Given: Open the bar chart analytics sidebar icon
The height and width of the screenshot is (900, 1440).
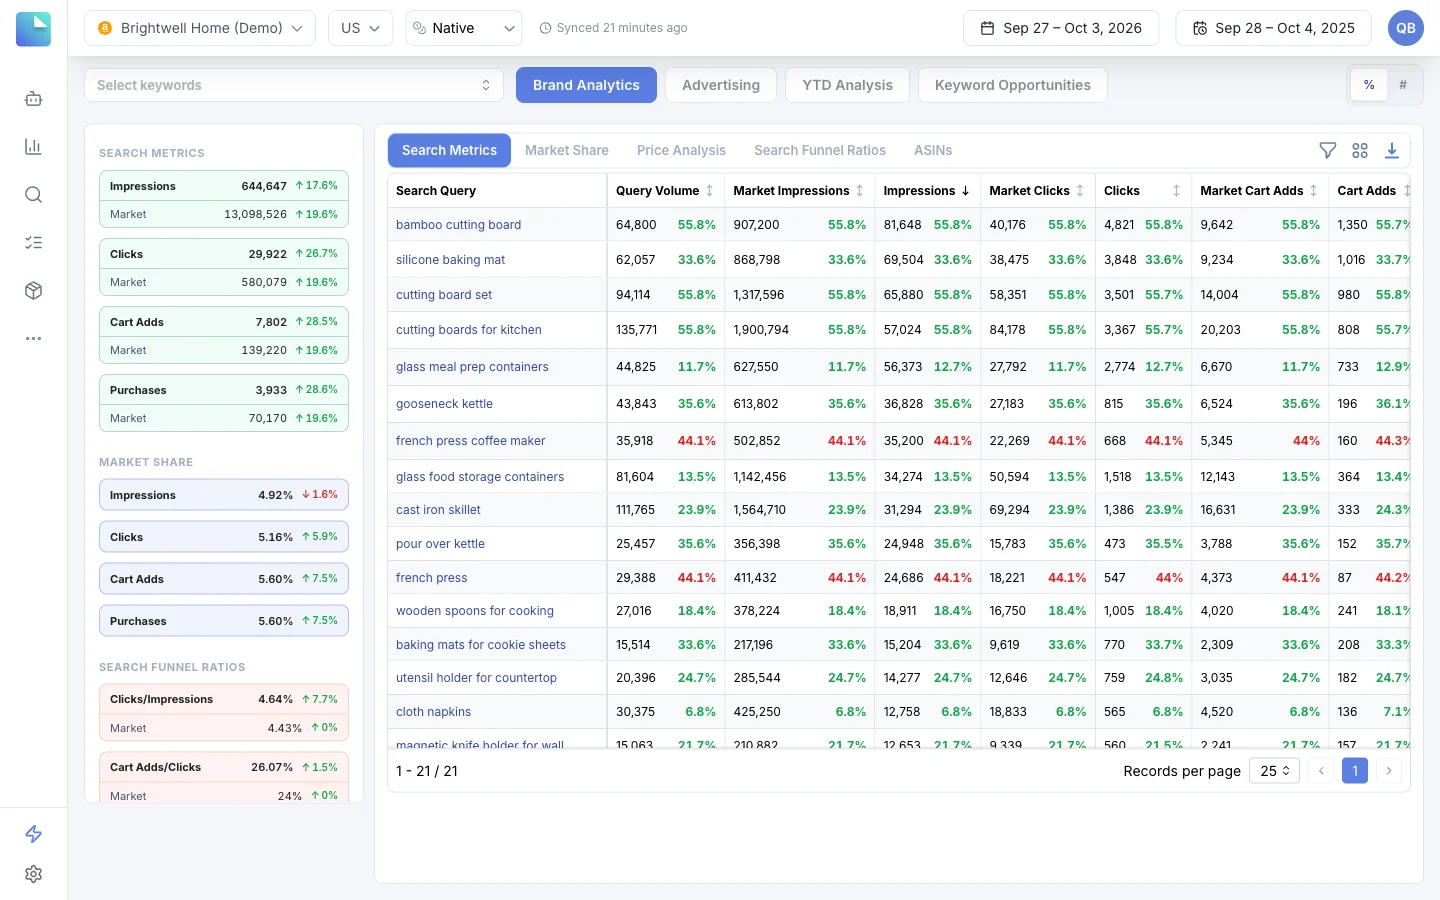Looking at the screenshot, I should 33,146.
